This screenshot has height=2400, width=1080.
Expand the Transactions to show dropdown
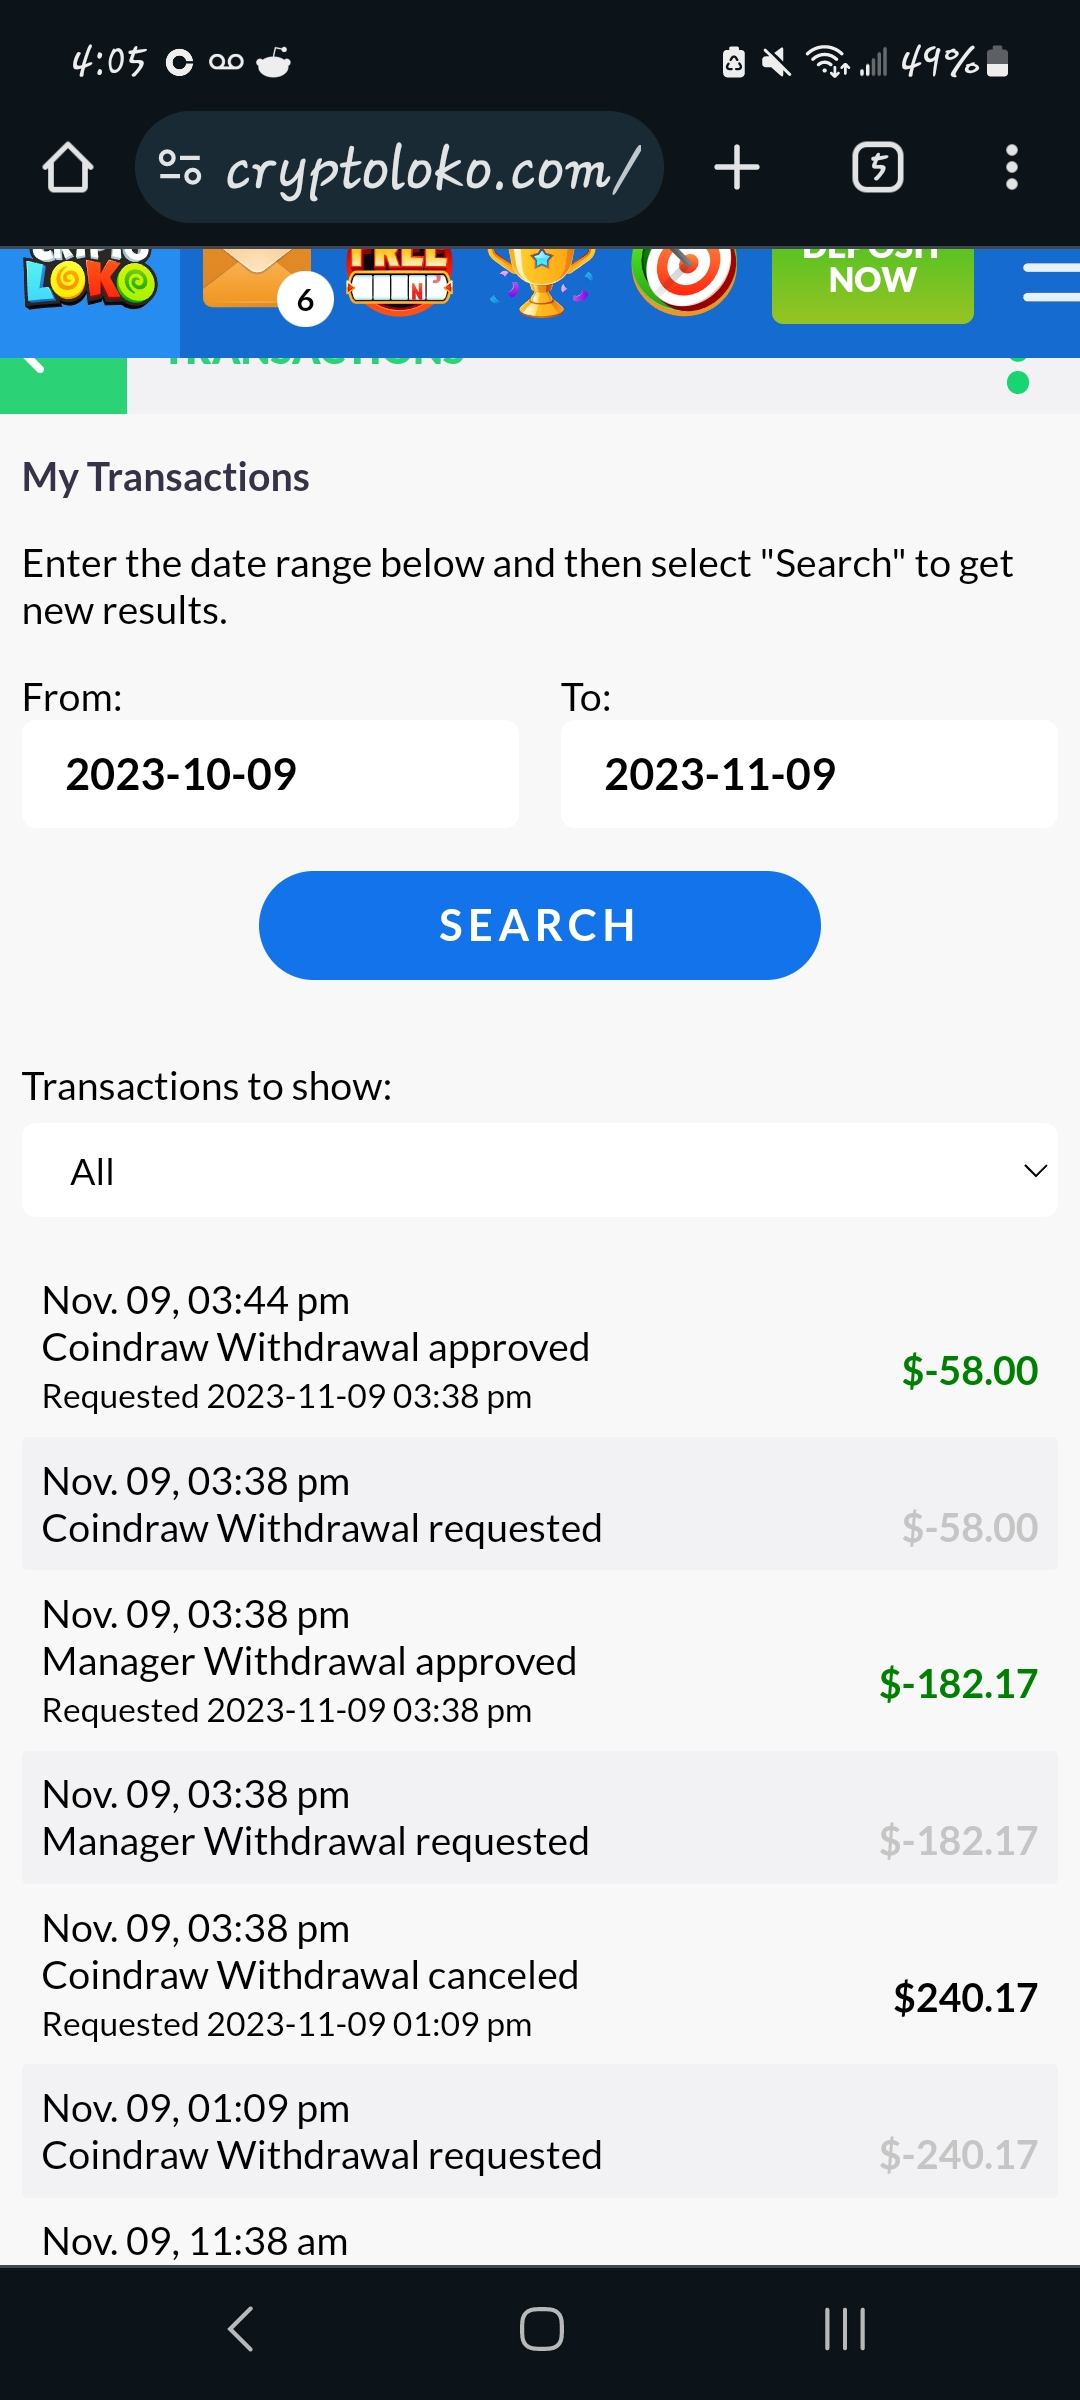pos(539,1170)
